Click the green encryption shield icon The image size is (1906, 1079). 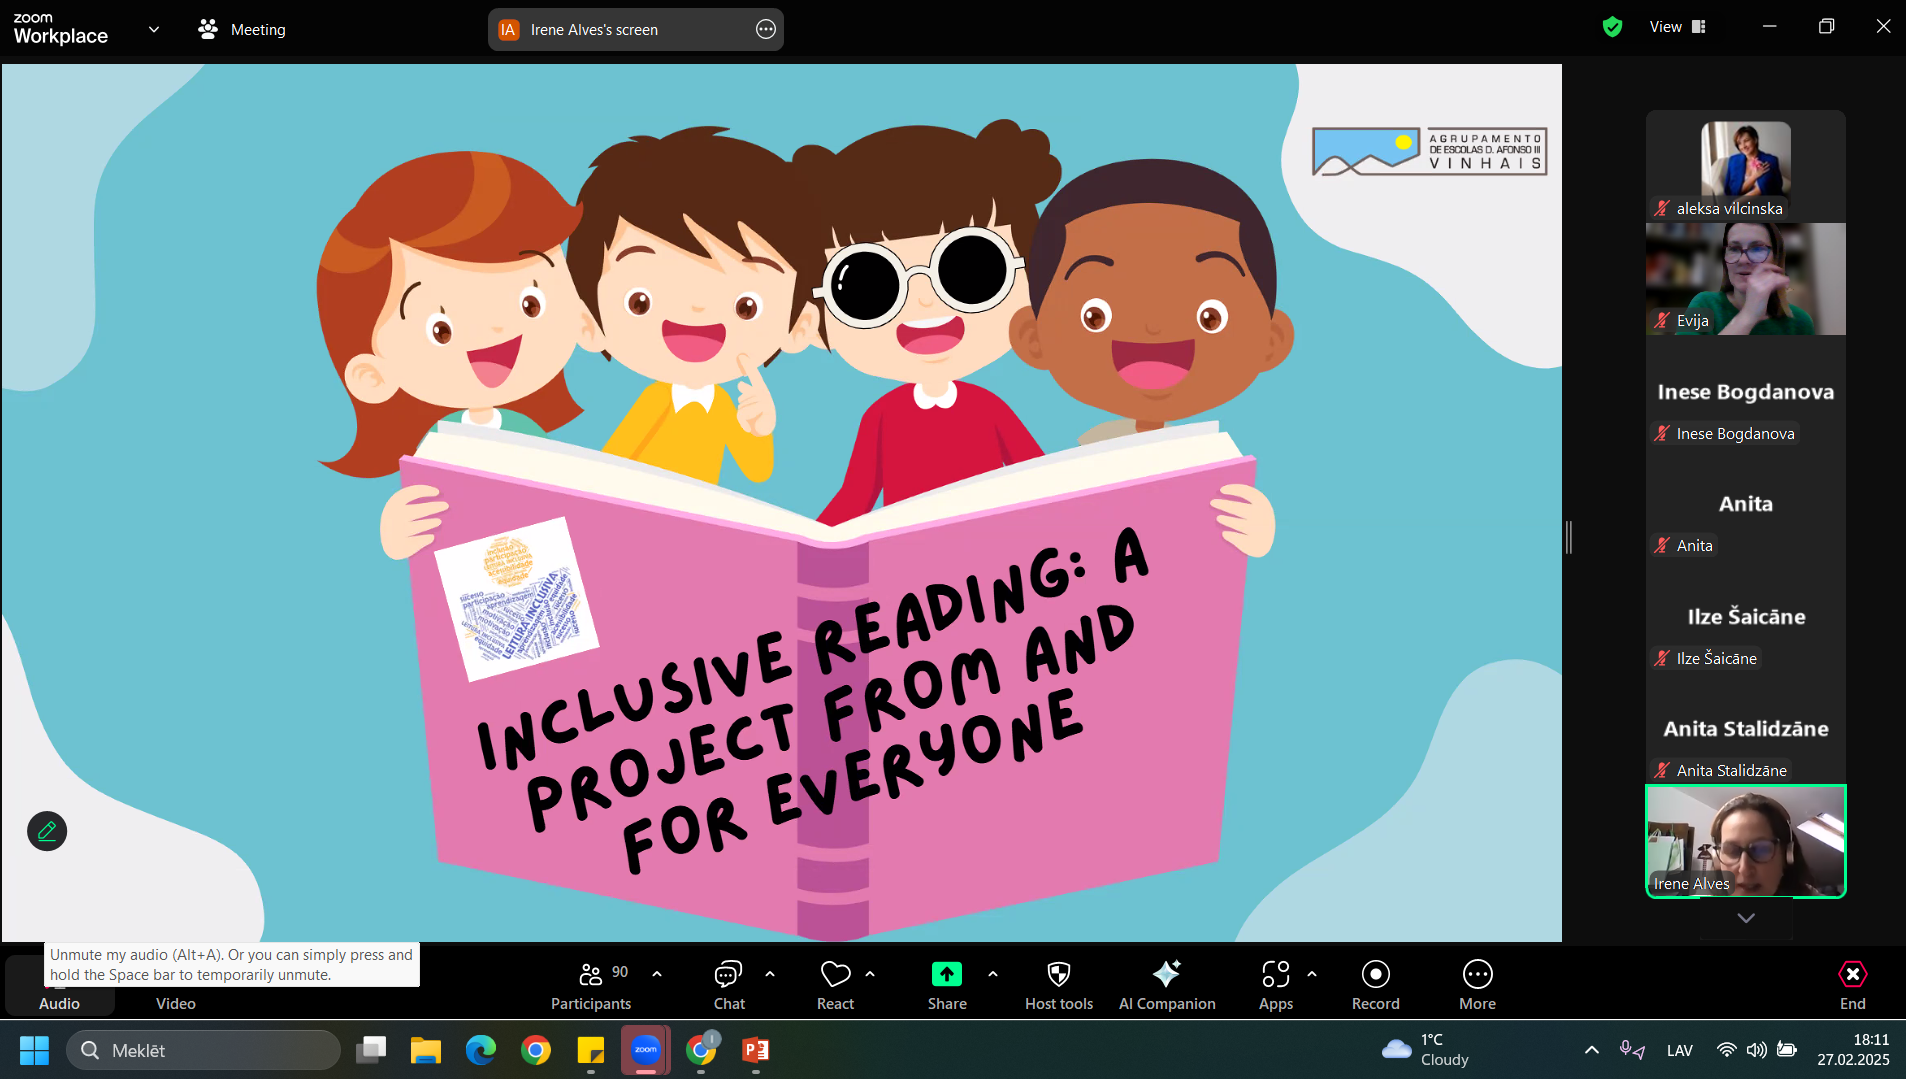click(x=1612, y=27)
